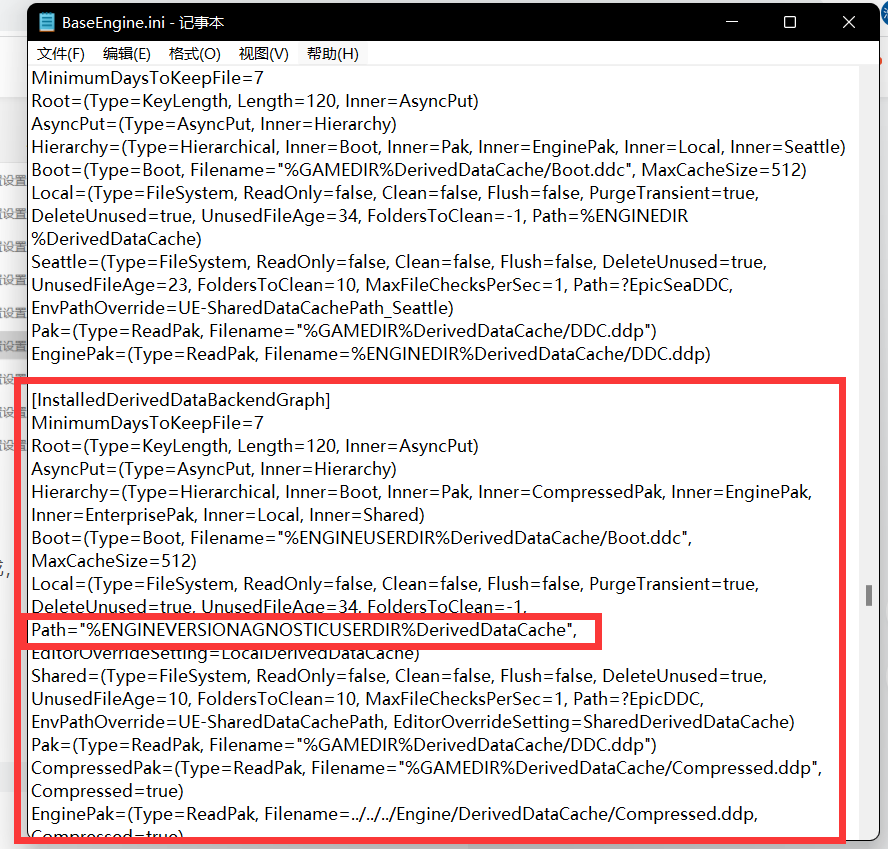
Task: Click the vertical scrollbar thumb
Action: [869, 596]
